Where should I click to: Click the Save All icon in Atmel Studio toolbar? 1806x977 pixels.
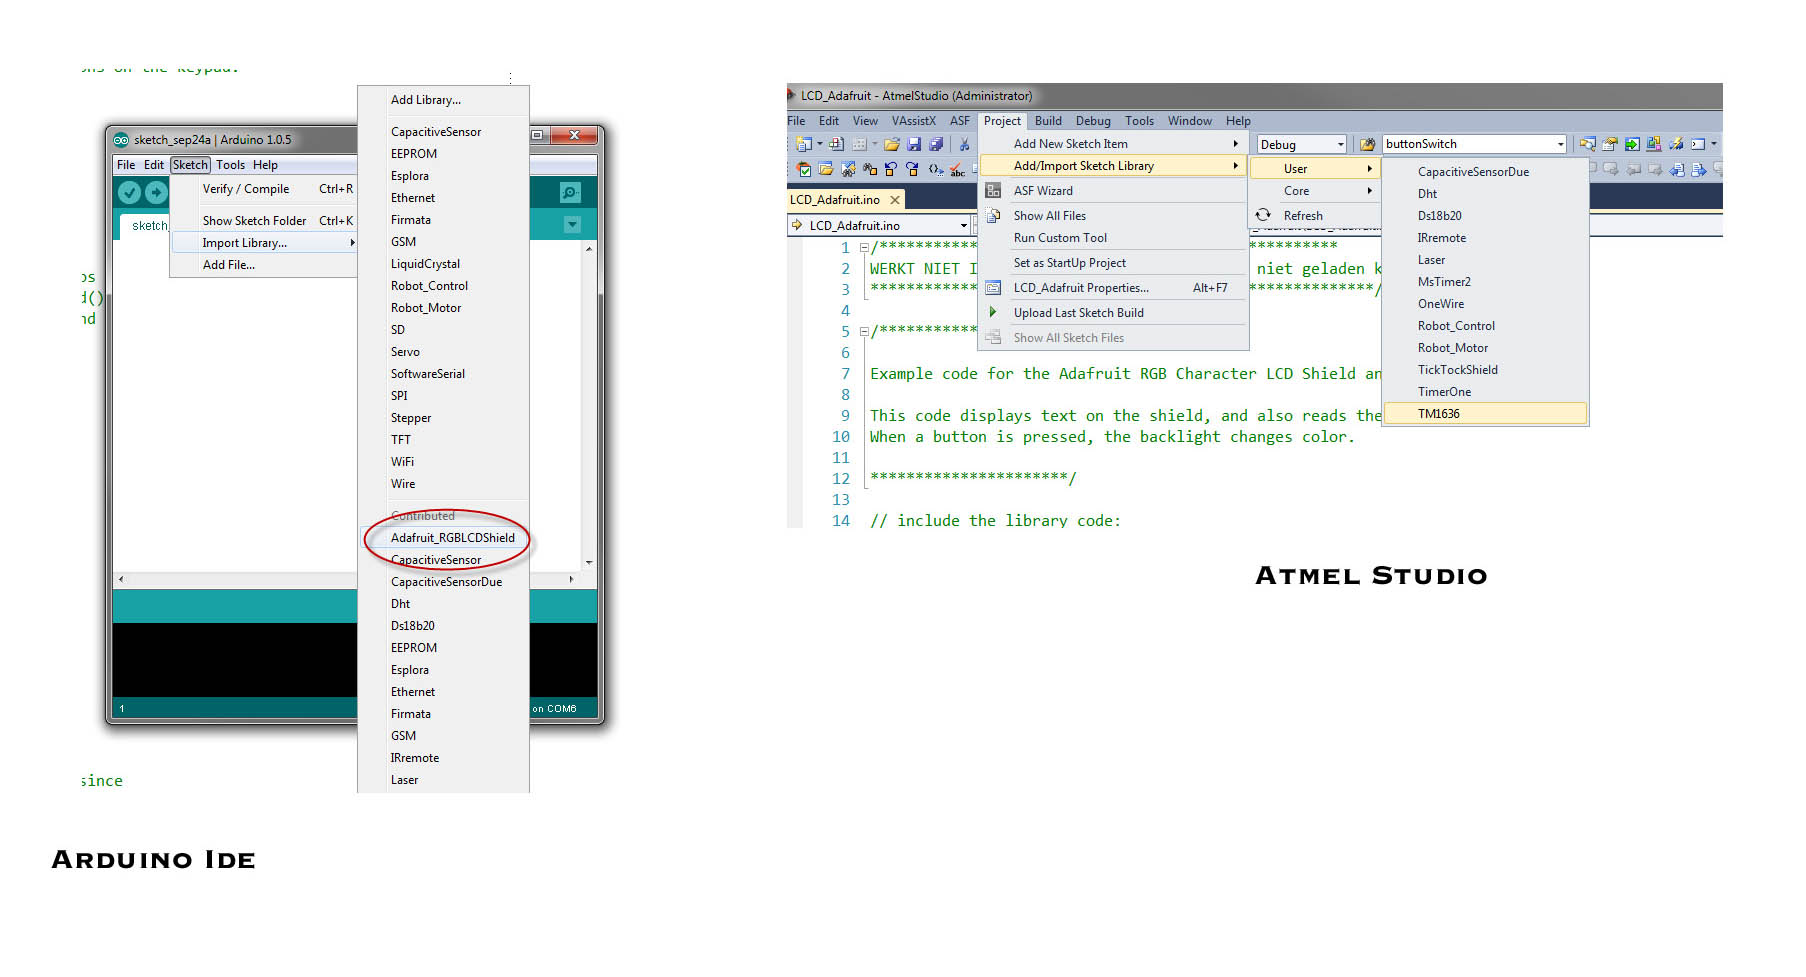(936, 144)
